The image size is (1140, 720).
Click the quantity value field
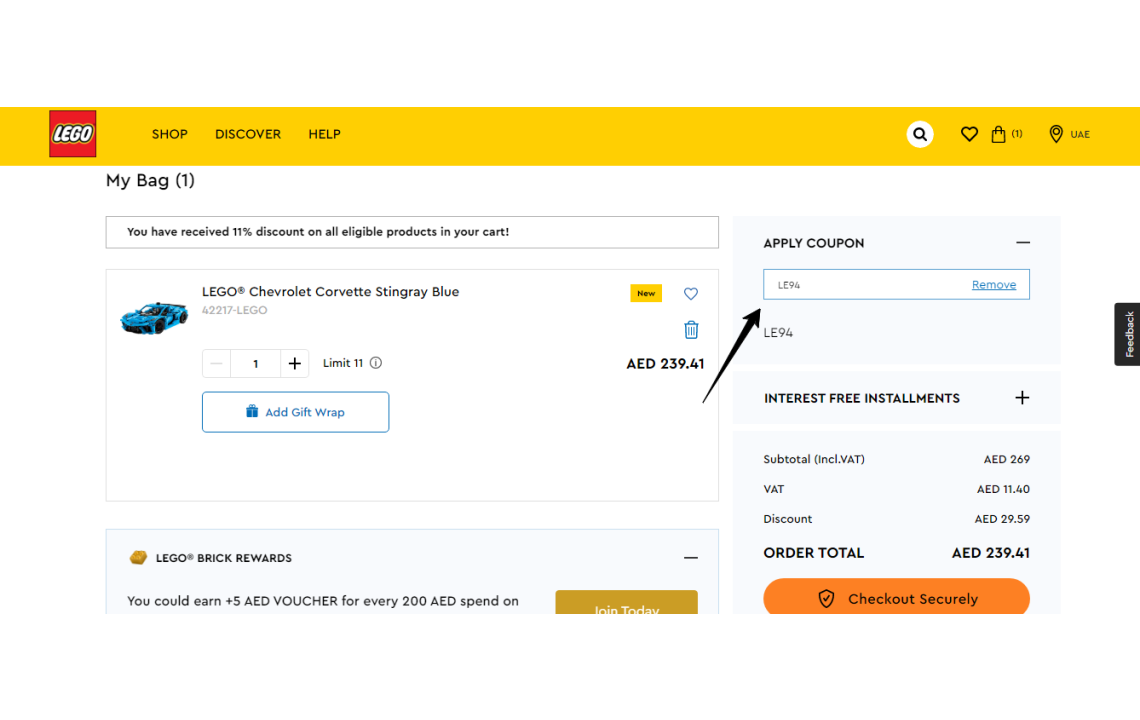pos(255,364)
